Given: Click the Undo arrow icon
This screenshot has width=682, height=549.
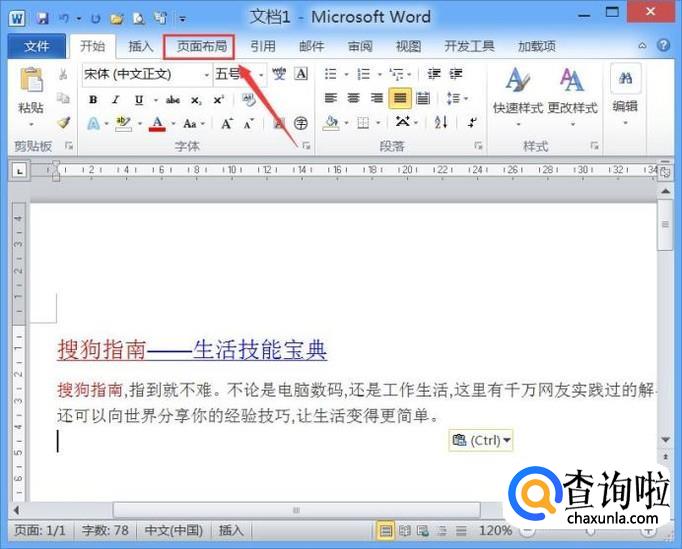Looking at the screenshot, I should coord(64,18).
